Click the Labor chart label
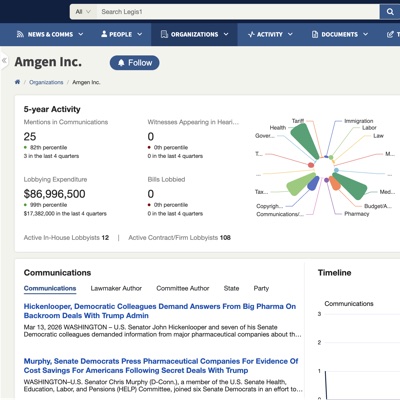The width and height of the screenshot is (400, 400). 369,128
